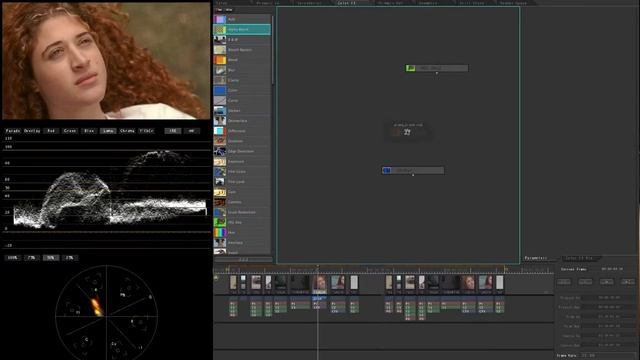
Task: Switch to the Color FX Bin tab
Action: point(579,258)
